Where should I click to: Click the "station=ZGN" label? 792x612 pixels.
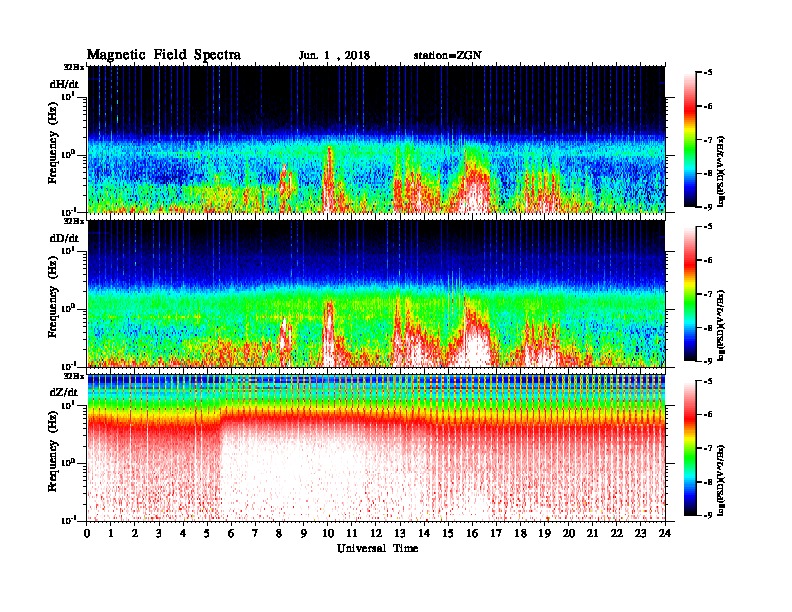tap(447, 56)
